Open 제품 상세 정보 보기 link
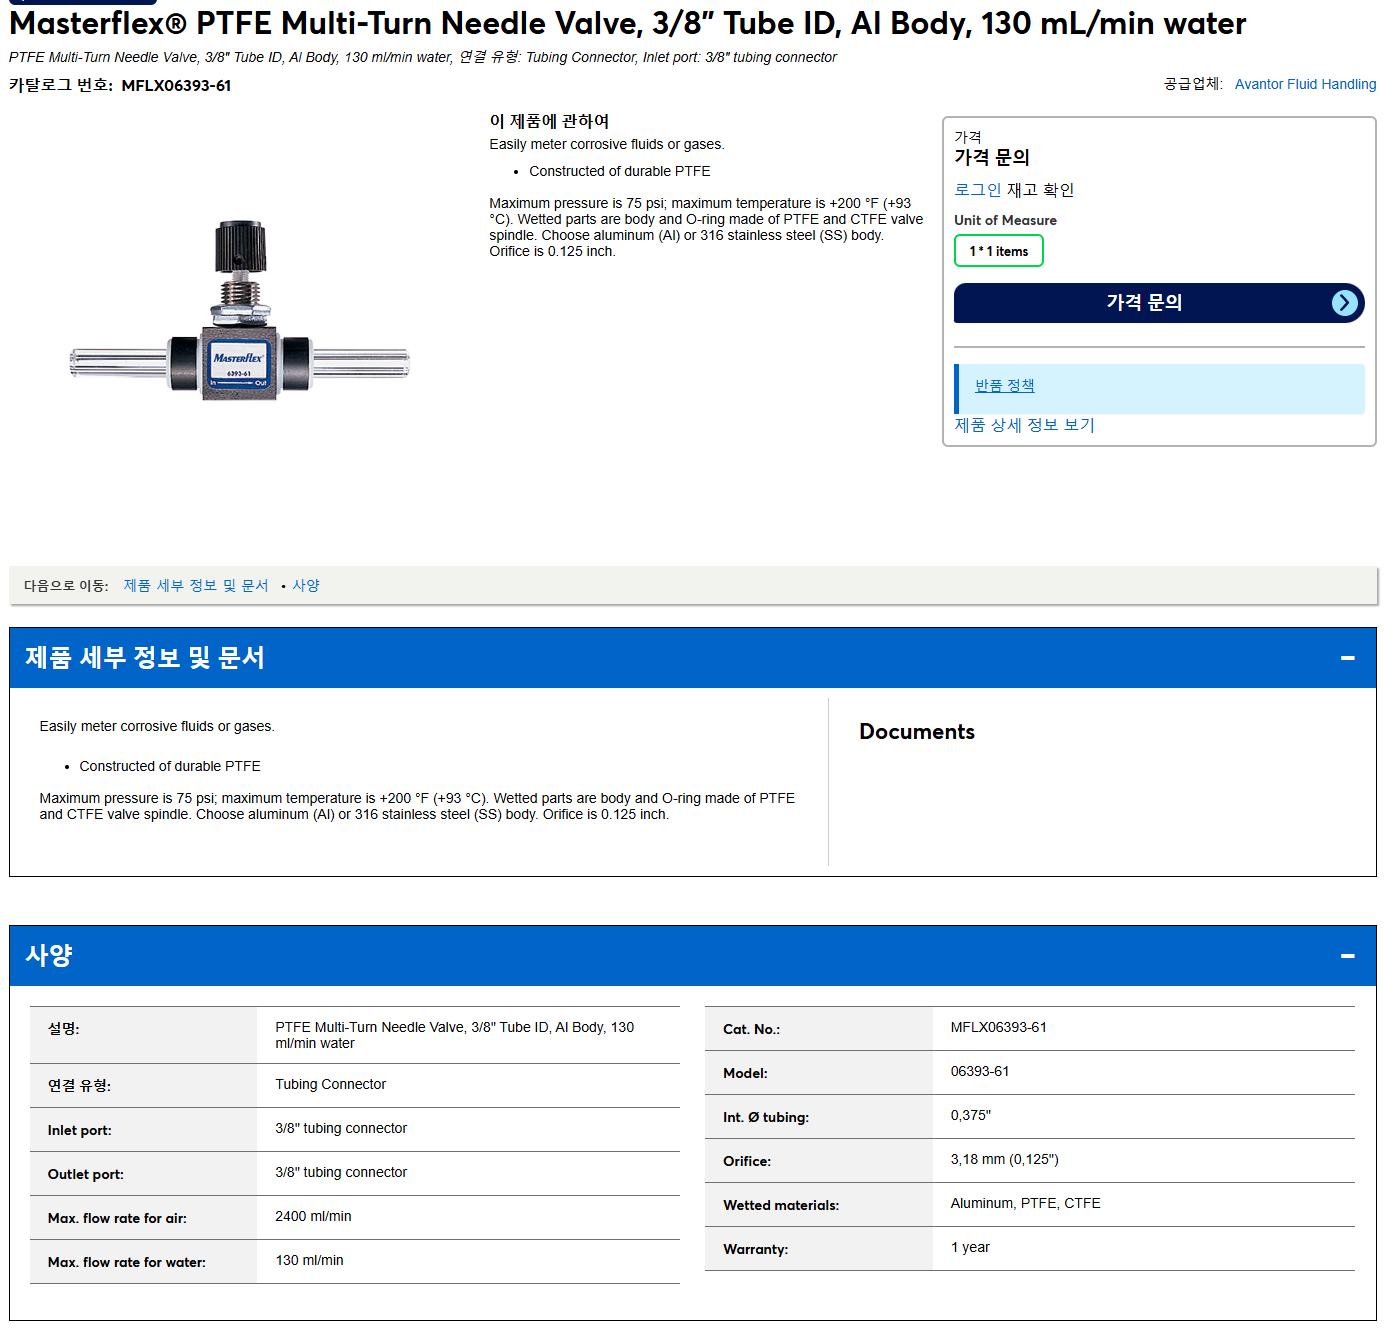Viewport: 1384px width, 1341px height. 1024,425
